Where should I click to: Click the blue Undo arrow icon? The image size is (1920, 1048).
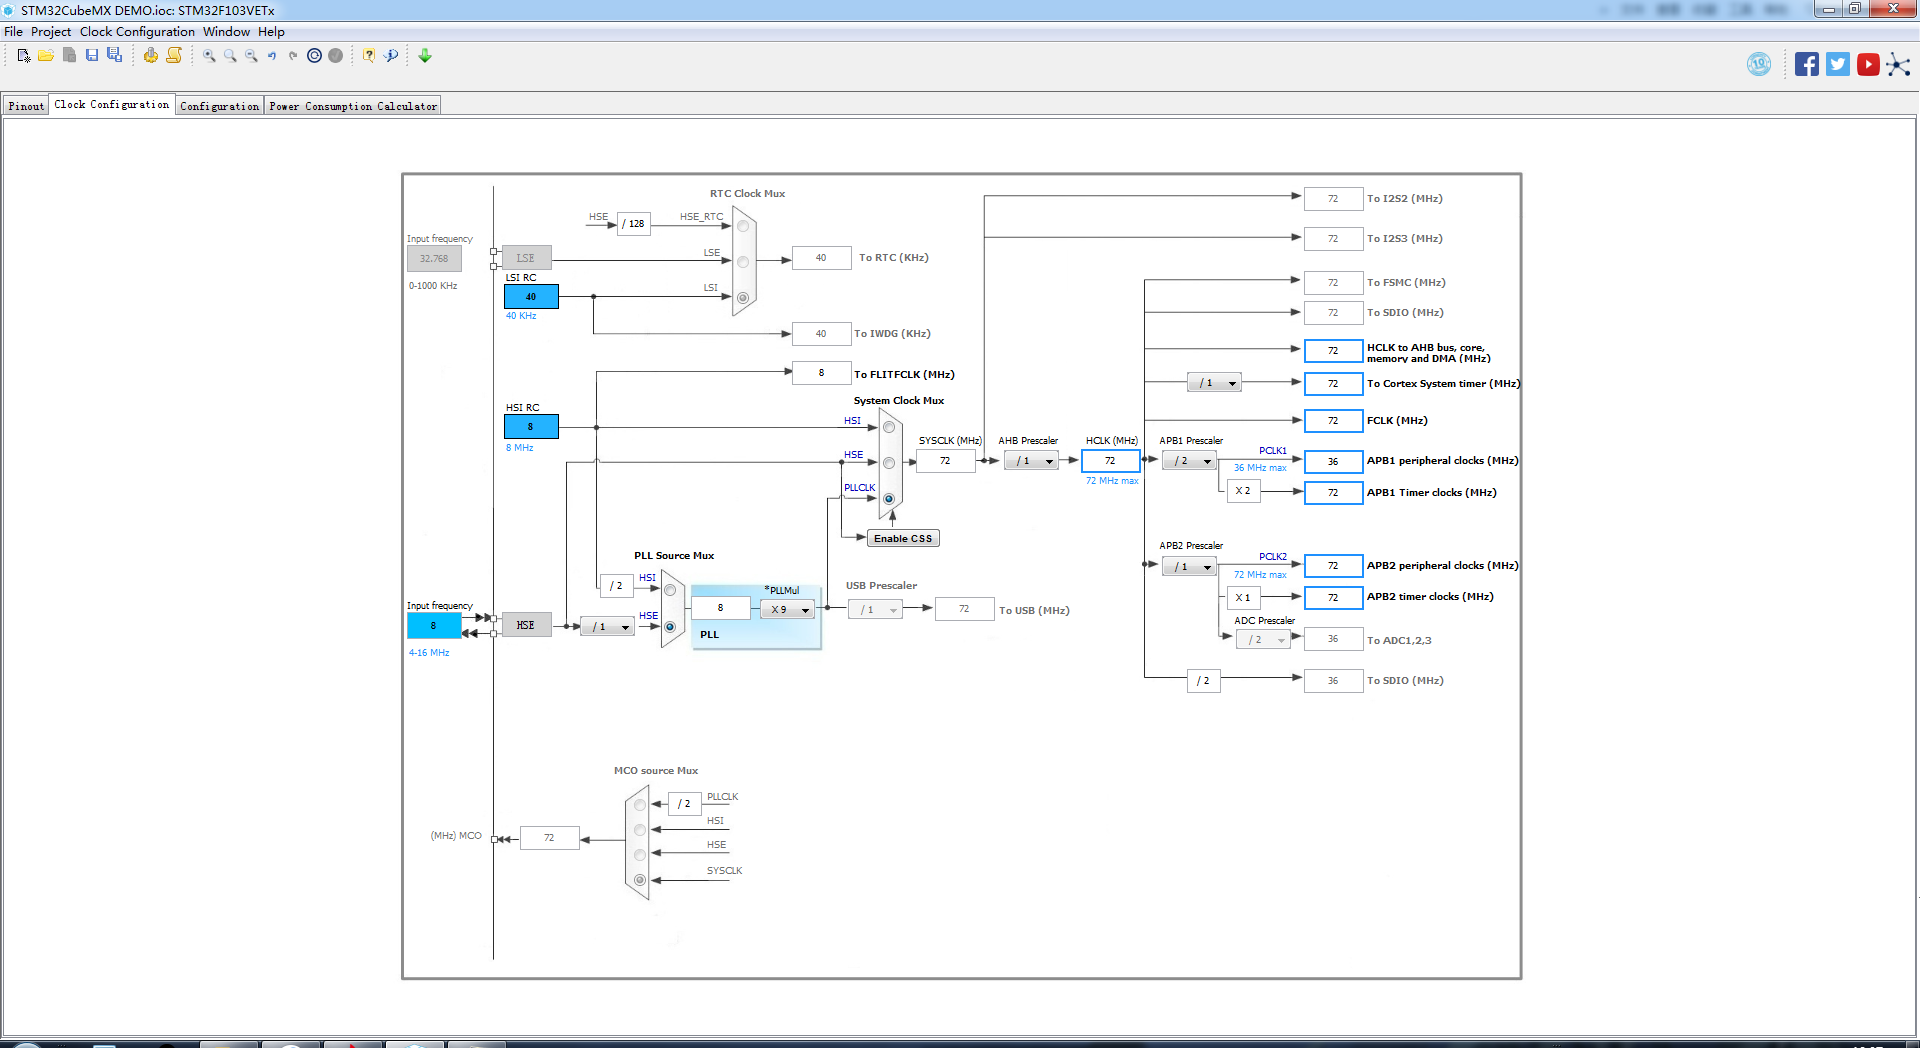272,56
